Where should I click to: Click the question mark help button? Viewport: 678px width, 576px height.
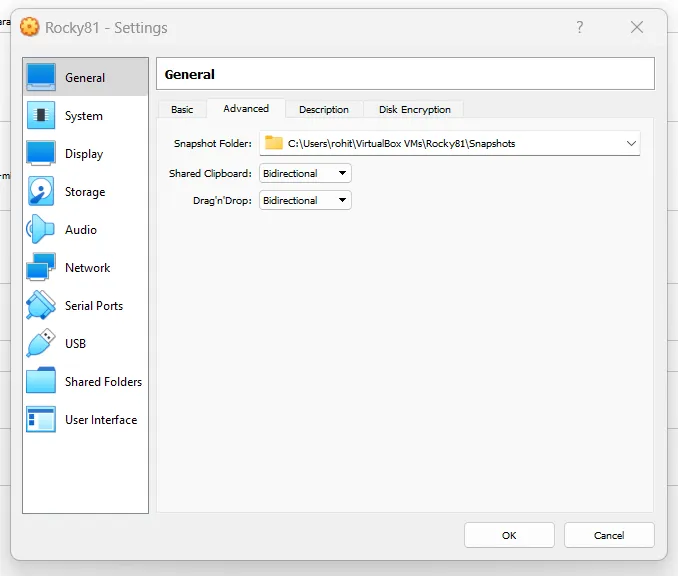(x=580, y=27)
